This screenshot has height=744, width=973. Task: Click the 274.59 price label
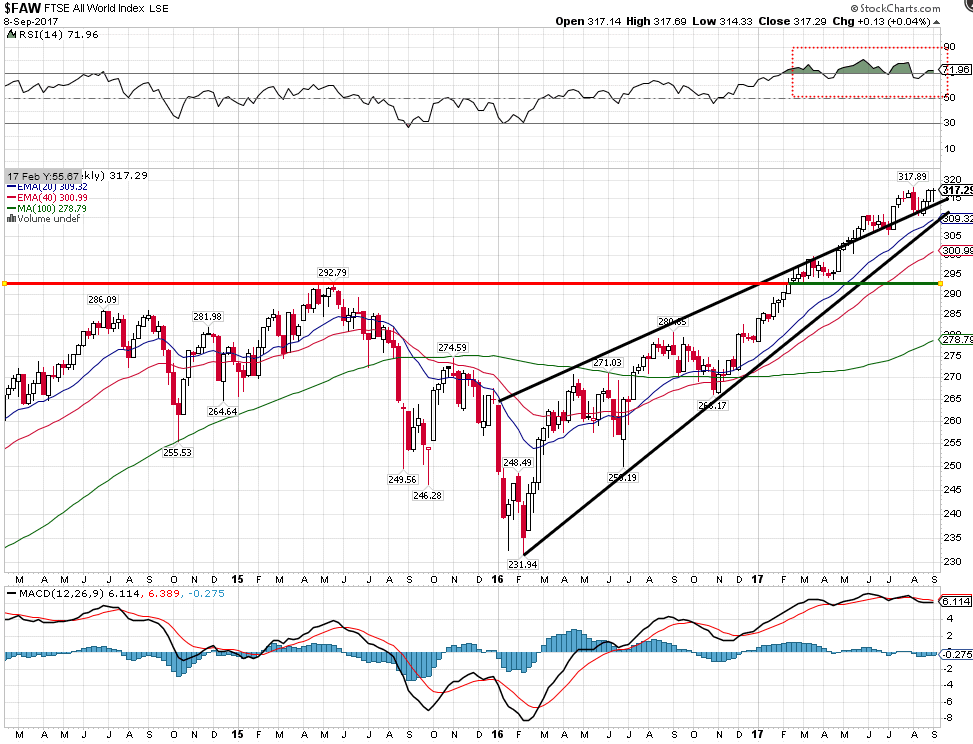[x=452, y=347]
